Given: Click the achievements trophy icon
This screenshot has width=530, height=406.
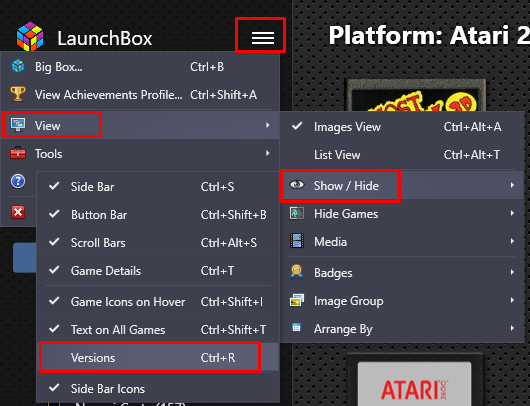Looking at the screenshot, I should click(x=18, y=94).
